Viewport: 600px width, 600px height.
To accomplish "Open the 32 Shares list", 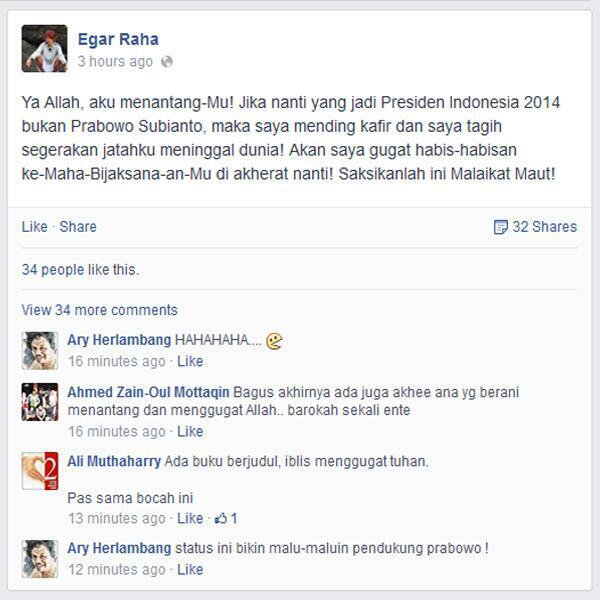I will [x=545, y=227].
